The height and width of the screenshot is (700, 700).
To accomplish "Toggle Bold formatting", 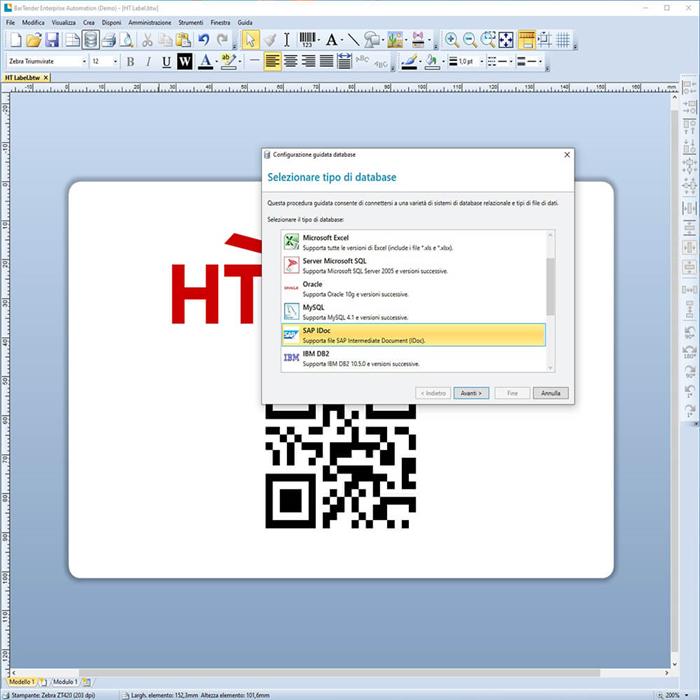I will point(130,61).
